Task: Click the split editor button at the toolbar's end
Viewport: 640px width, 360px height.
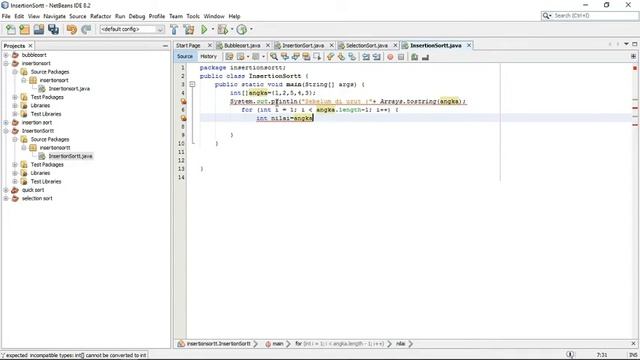Action: 633,57
